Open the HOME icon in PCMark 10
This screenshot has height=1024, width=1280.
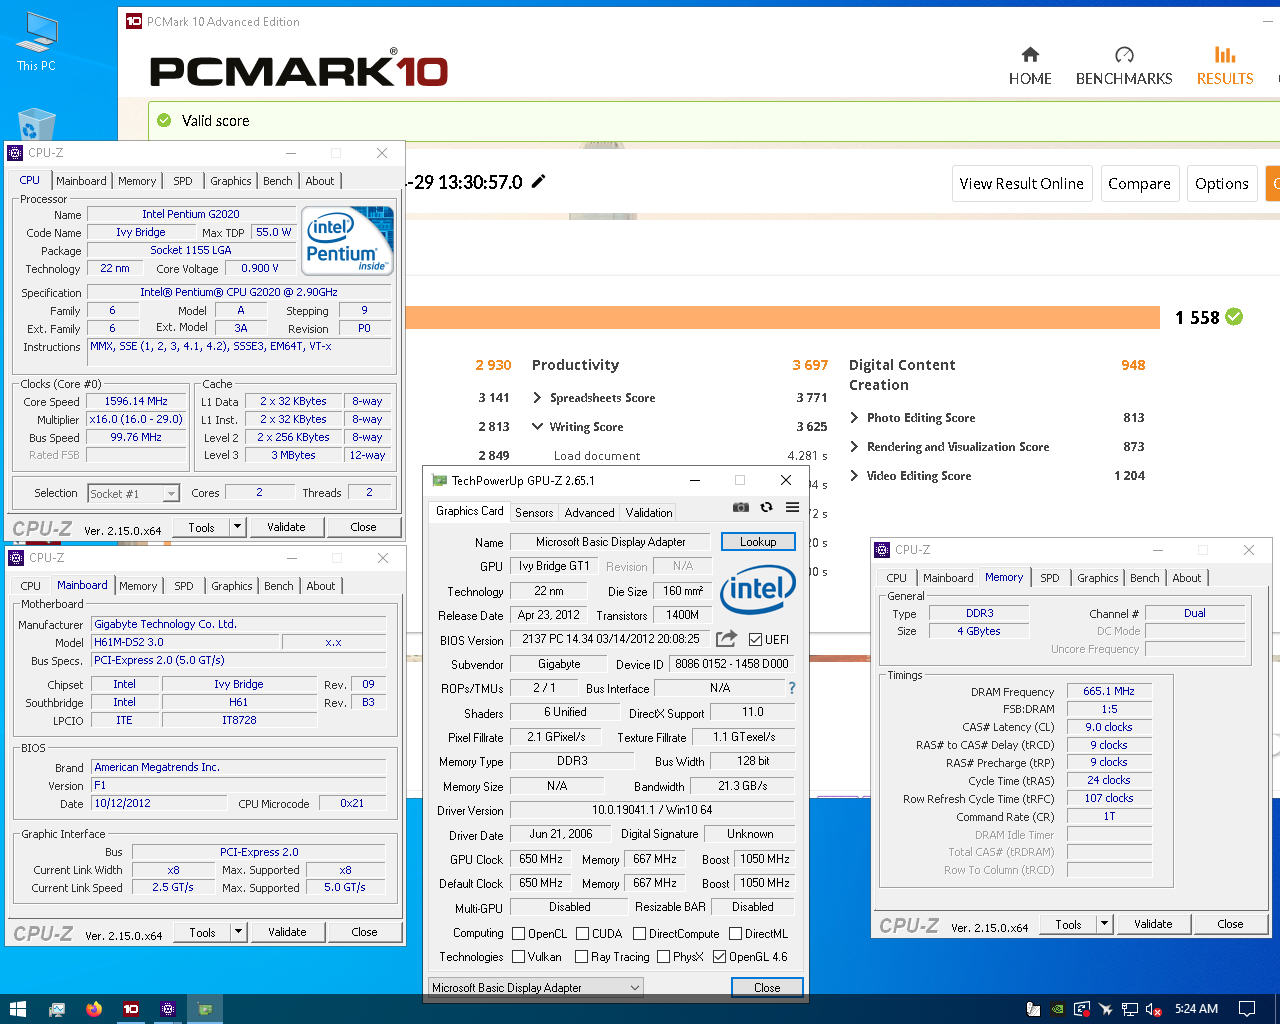click(x=1030, y=54)
